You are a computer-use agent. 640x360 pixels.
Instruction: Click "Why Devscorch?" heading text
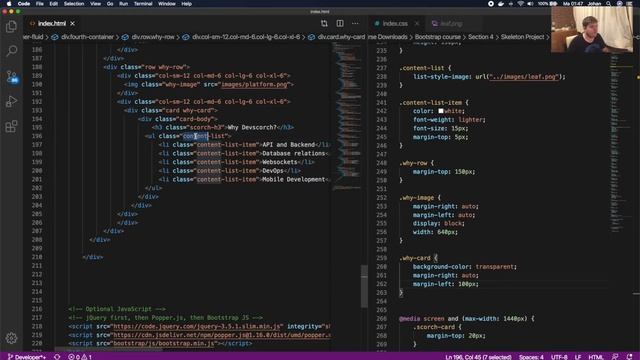pos(252,128)
